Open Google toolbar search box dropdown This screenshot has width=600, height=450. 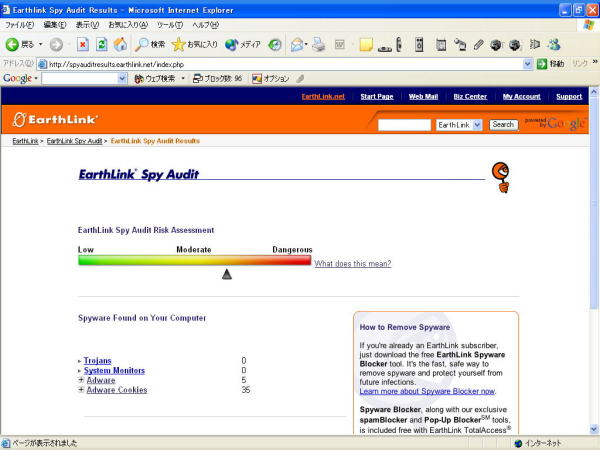click(122, 78)
